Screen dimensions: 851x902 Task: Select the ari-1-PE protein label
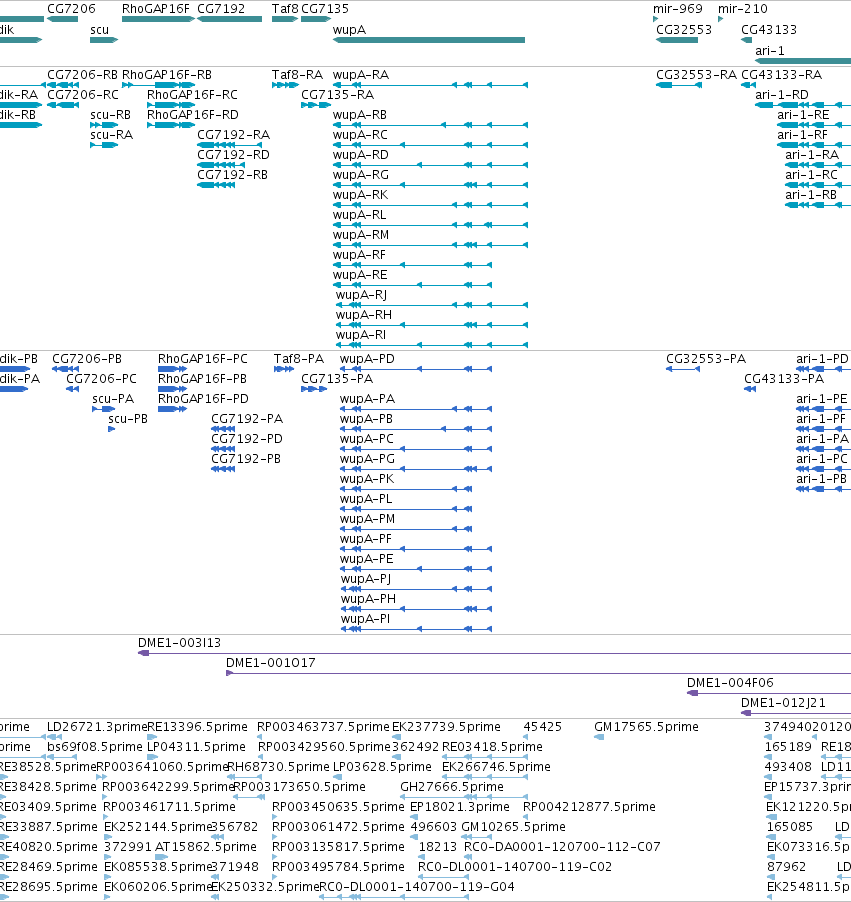click(x=822, y=399)
